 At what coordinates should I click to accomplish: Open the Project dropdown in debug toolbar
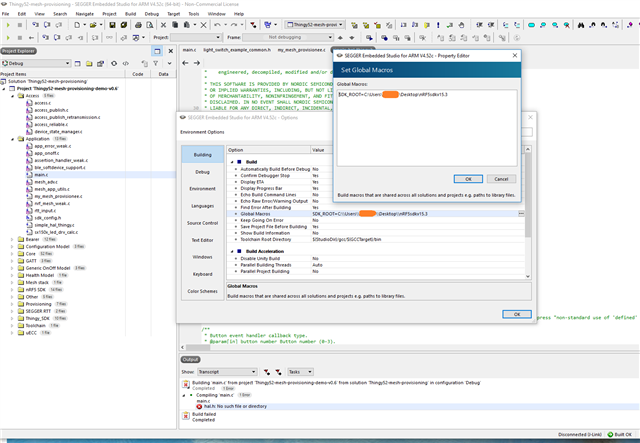pos(196,38)
